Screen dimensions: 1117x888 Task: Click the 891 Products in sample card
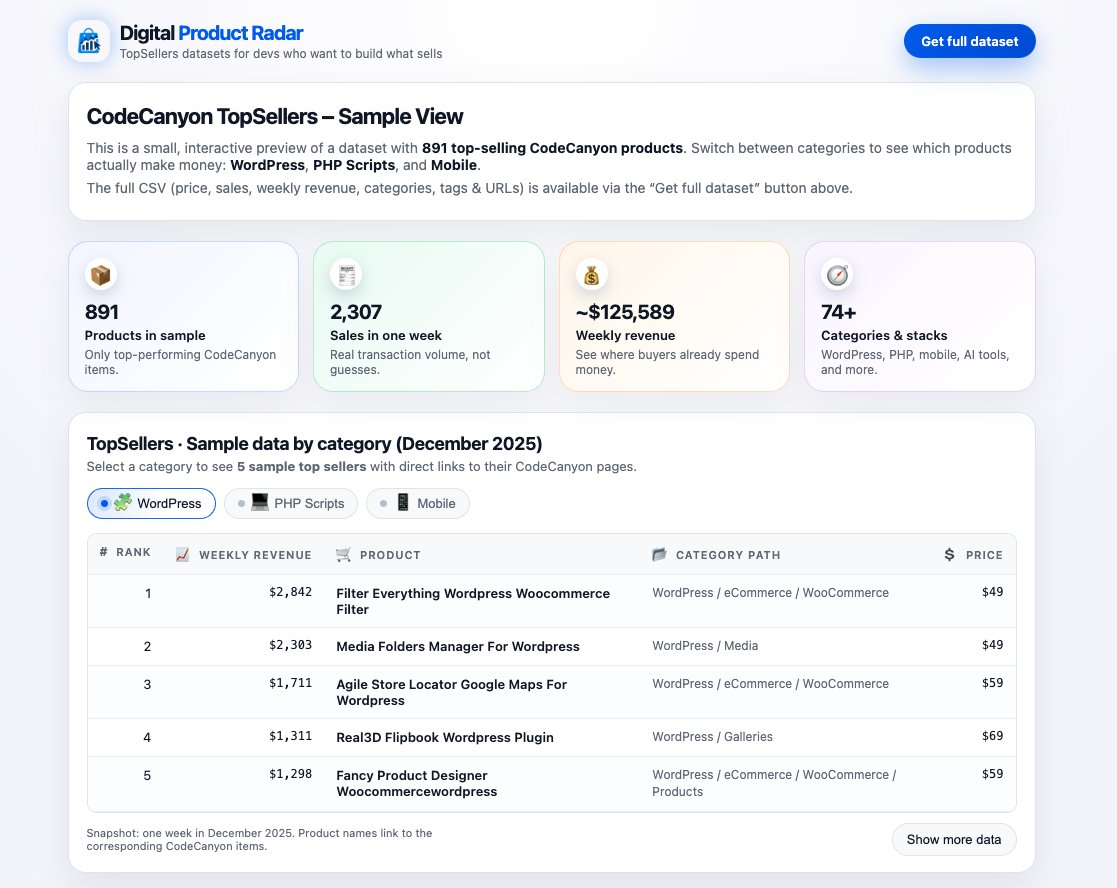(184, 316)
